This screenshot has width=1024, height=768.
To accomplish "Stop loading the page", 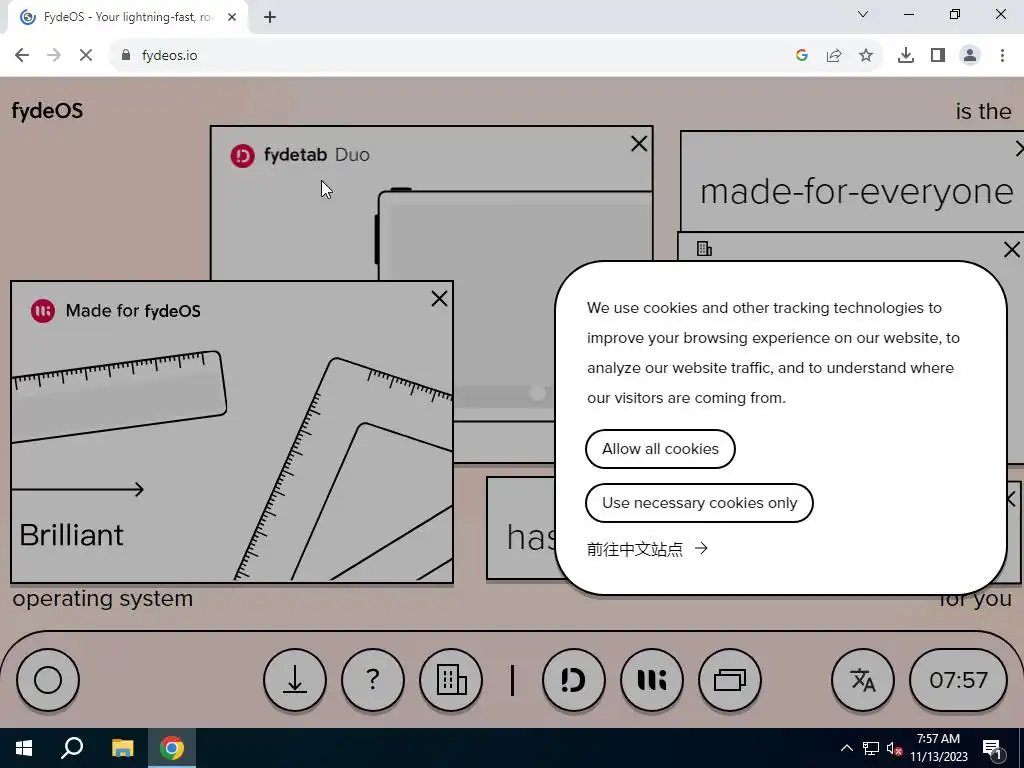I will click(x=86, y=56).
